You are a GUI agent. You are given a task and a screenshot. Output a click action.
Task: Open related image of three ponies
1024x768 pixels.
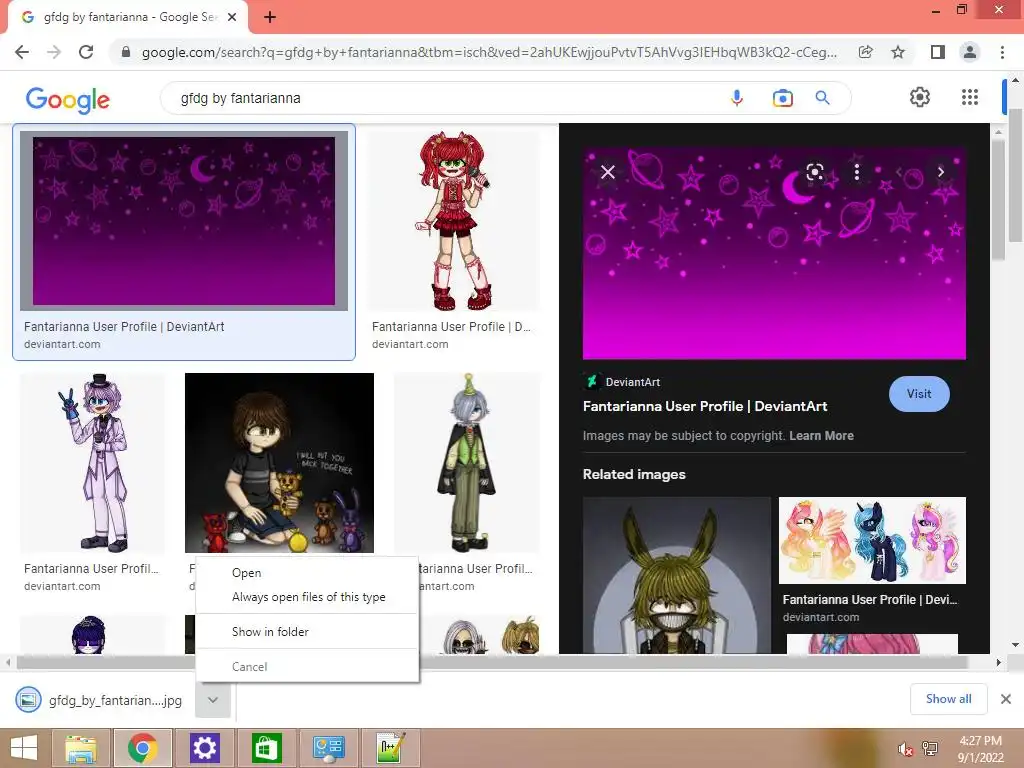[872, 540]
